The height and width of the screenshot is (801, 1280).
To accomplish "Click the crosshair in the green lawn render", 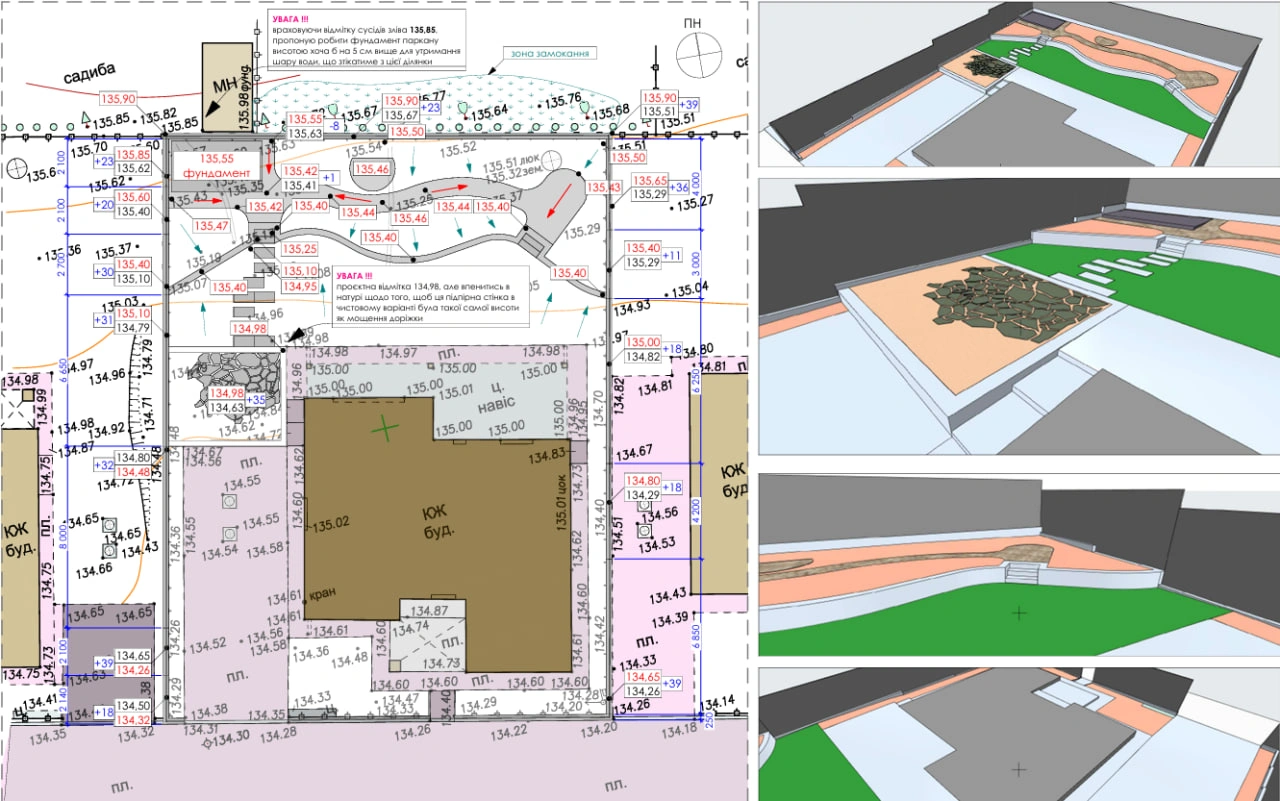I will click(x=1018, y=611).
